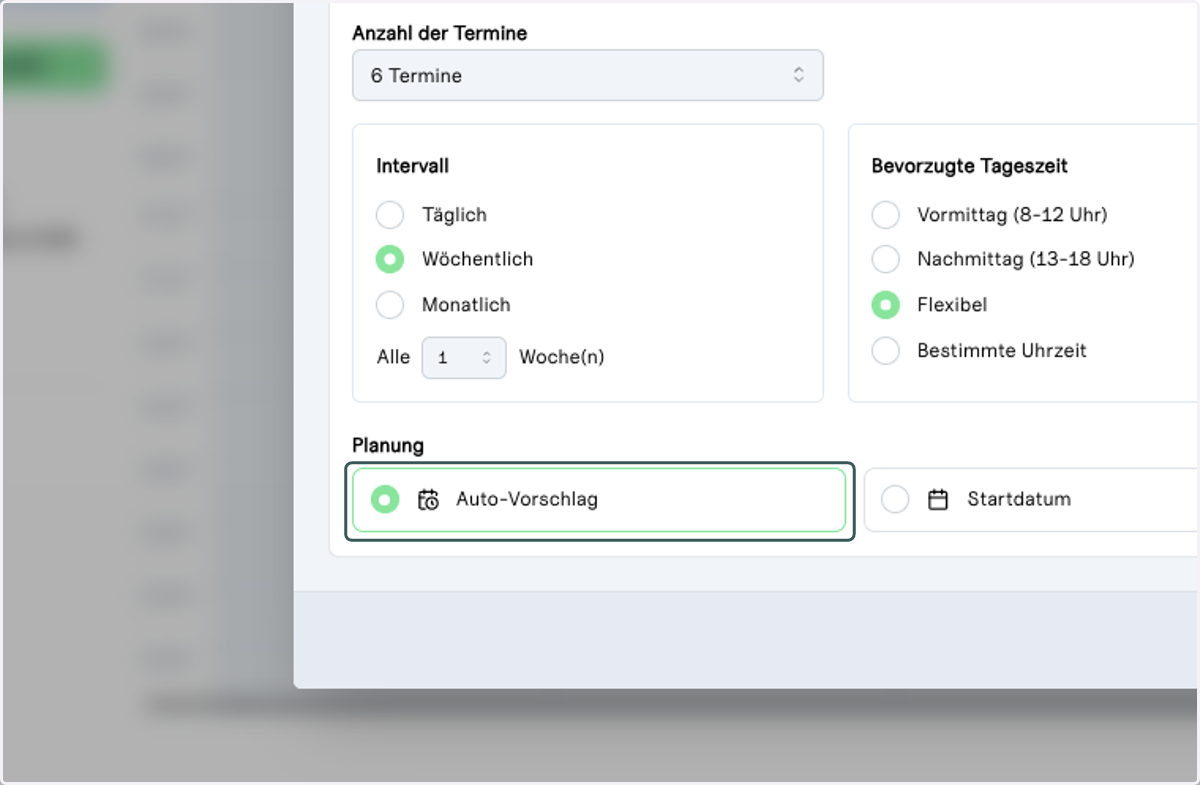Open the Alle Woche(n) number selector
Screen dimensions: 1200x785
(x=464, y=357)
